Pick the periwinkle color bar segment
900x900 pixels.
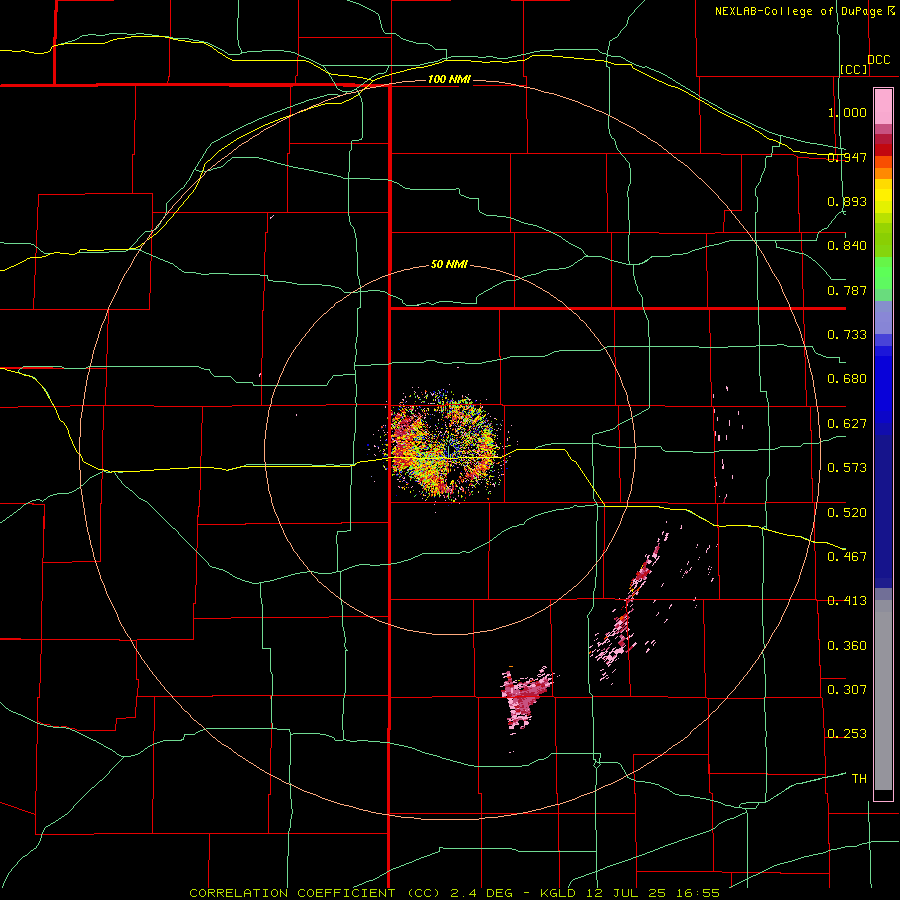point(883,317)
